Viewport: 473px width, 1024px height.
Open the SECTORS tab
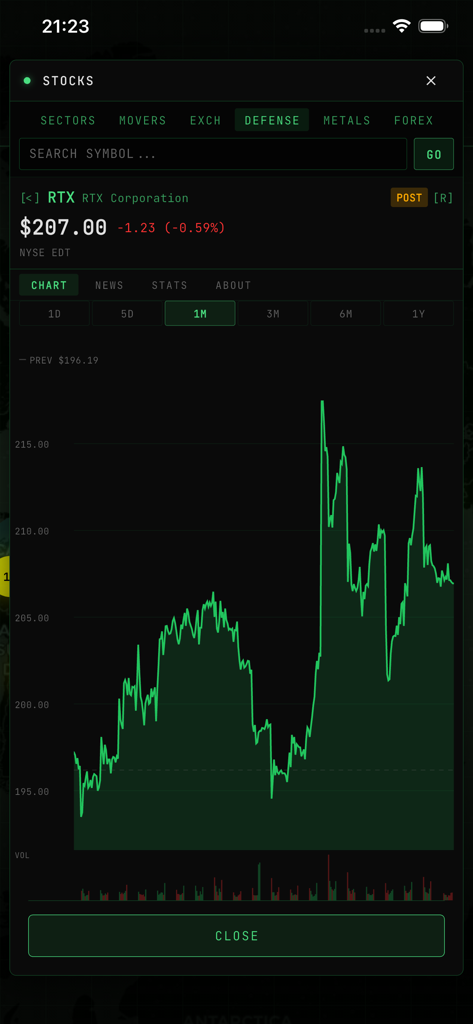click(x=68, y=120)
